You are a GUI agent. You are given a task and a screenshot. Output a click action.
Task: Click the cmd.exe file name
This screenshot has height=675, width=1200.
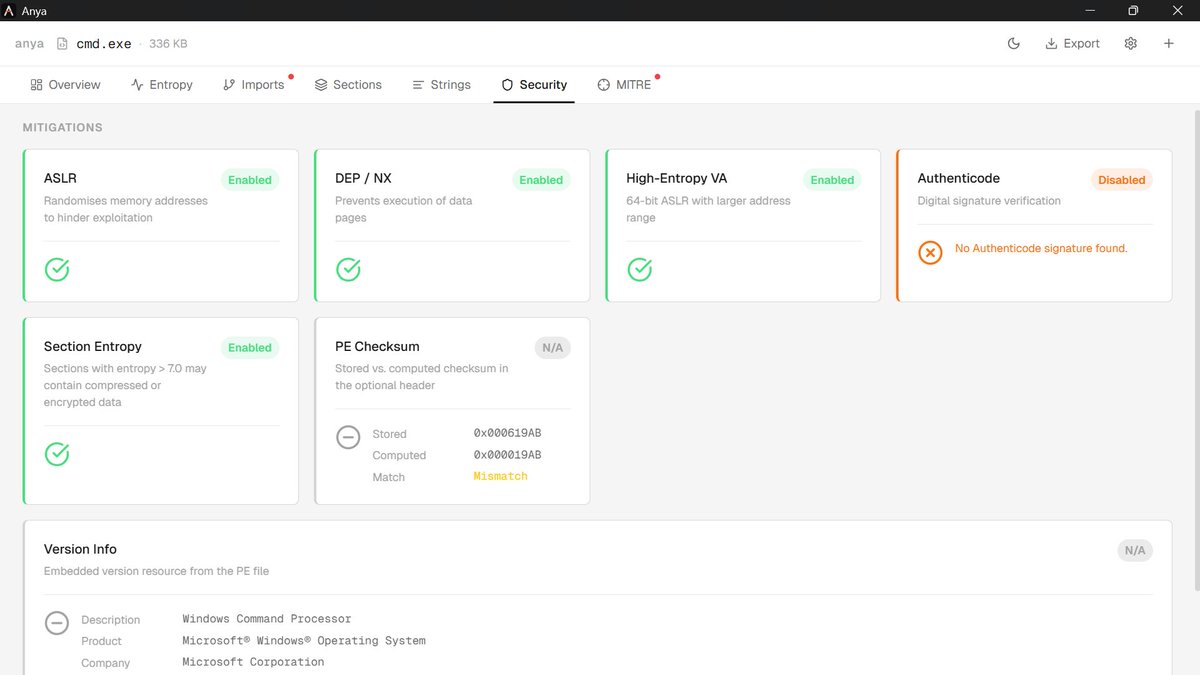tap(104, 44)
